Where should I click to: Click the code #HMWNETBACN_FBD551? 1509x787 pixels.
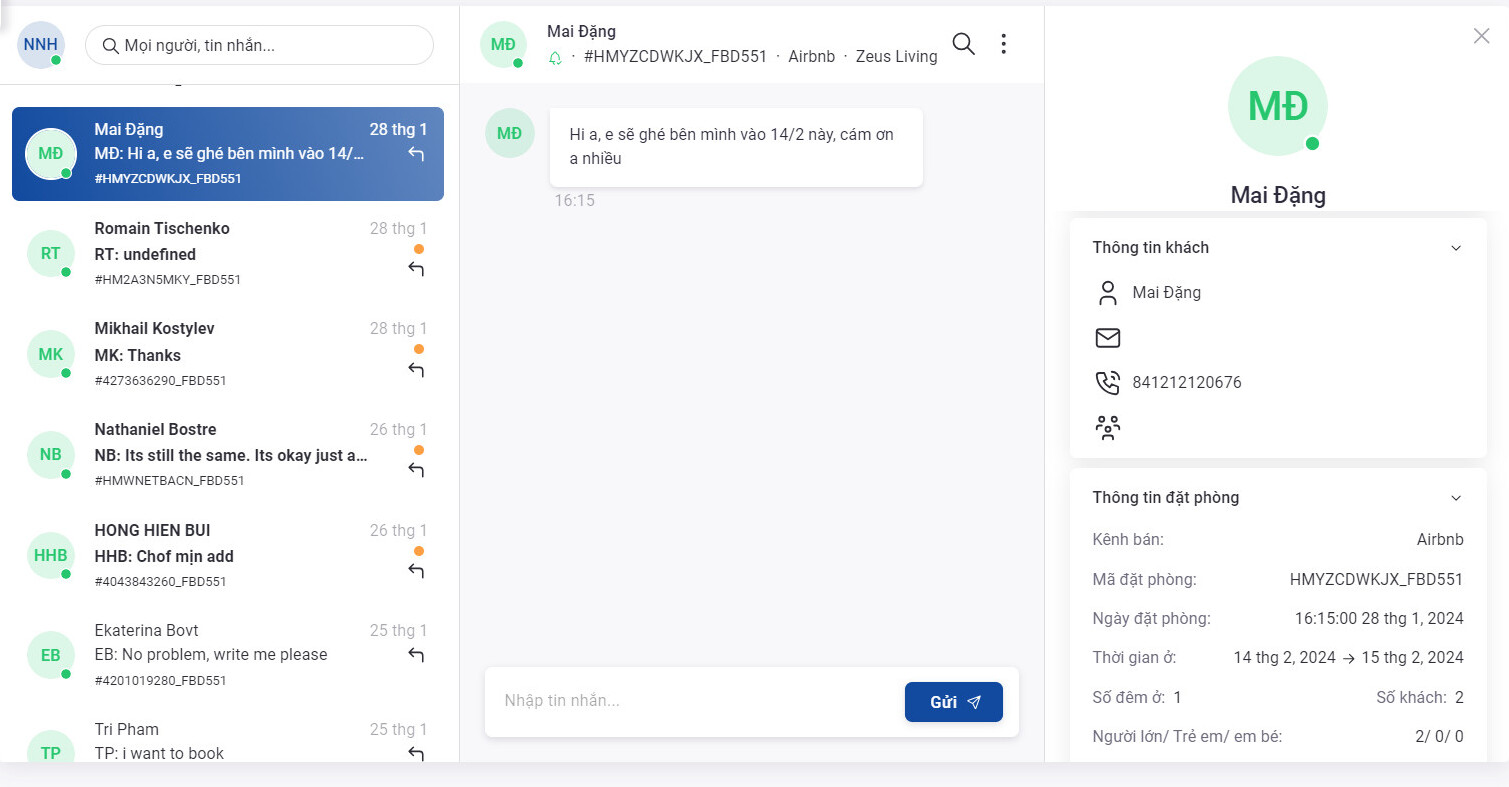pos(170,481)
